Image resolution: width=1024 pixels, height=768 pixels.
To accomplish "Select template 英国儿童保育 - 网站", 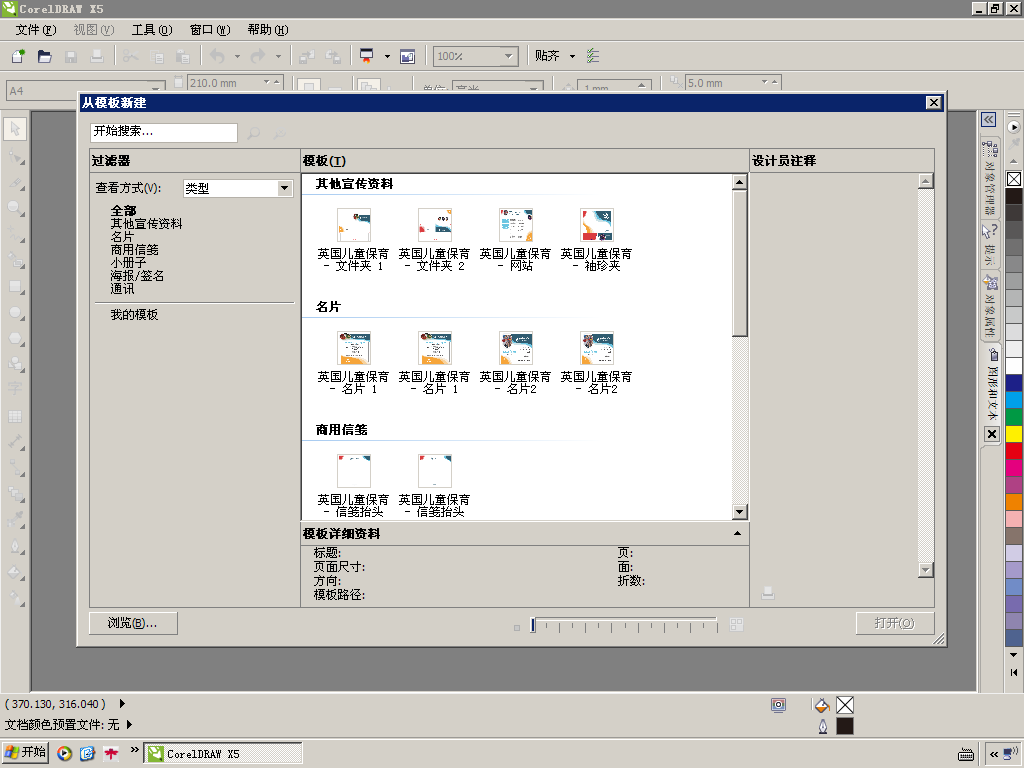I will 515,240.
